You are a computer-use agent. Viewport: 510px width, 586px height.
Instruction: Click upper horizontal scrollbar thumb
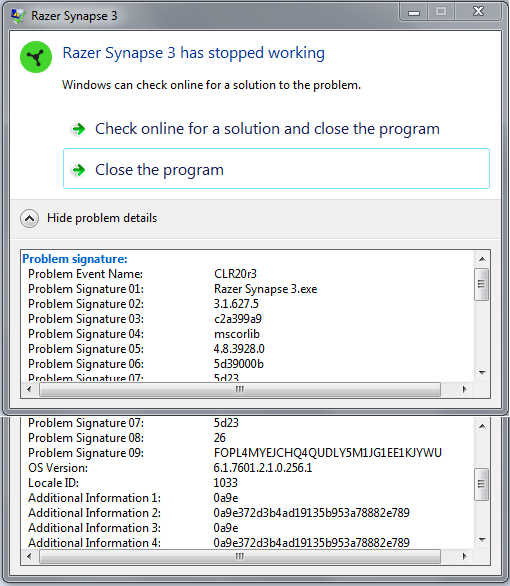(240, 389)
